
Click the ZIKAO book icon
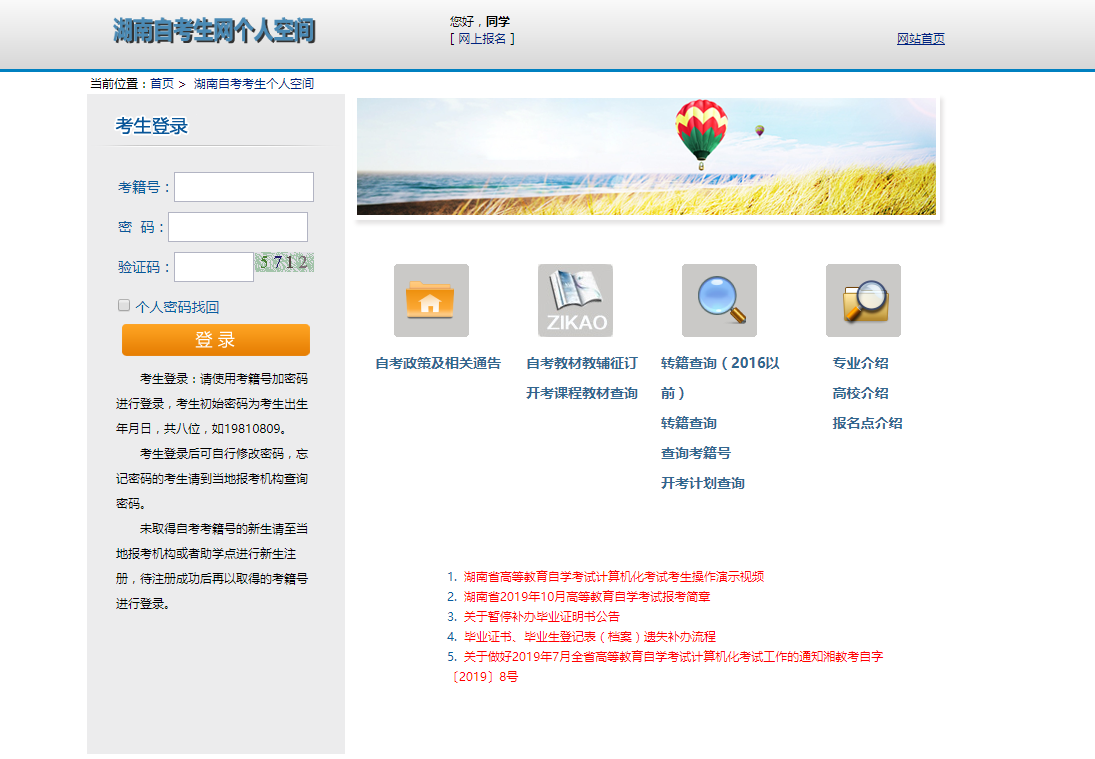[x=575, y=300]
